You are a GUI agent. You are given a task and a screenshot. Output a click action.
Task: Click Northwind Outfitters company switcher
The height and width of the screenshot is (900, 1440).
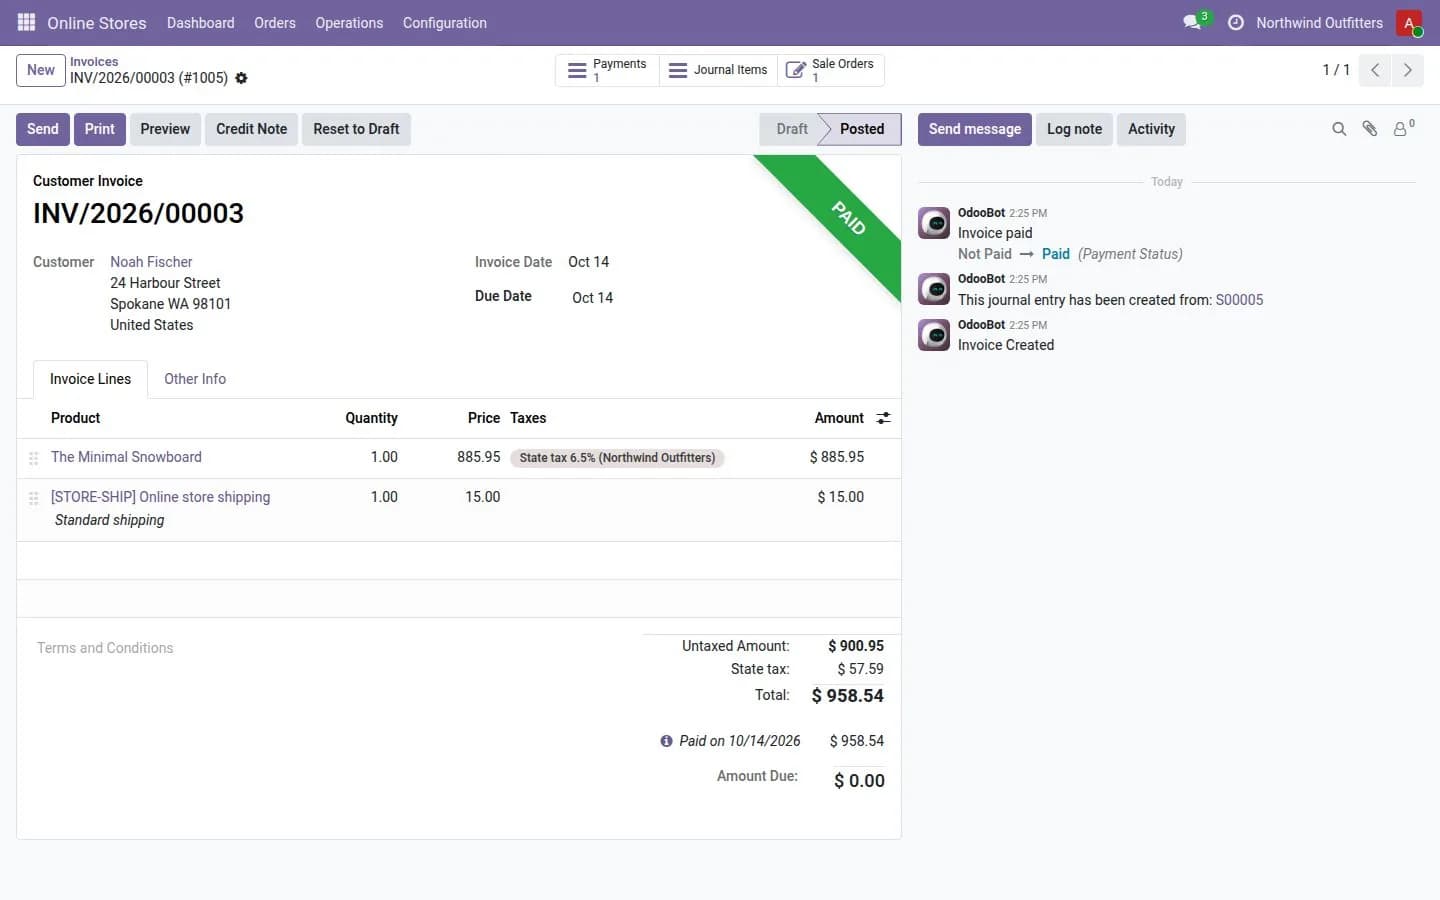(x=1319, y=23)
